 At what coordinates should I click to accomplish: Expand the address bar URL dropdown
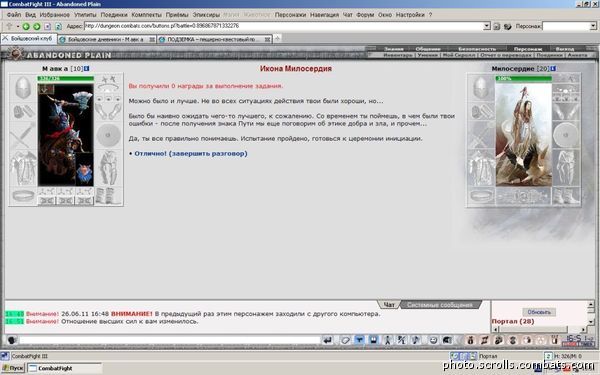coord(487,26)
